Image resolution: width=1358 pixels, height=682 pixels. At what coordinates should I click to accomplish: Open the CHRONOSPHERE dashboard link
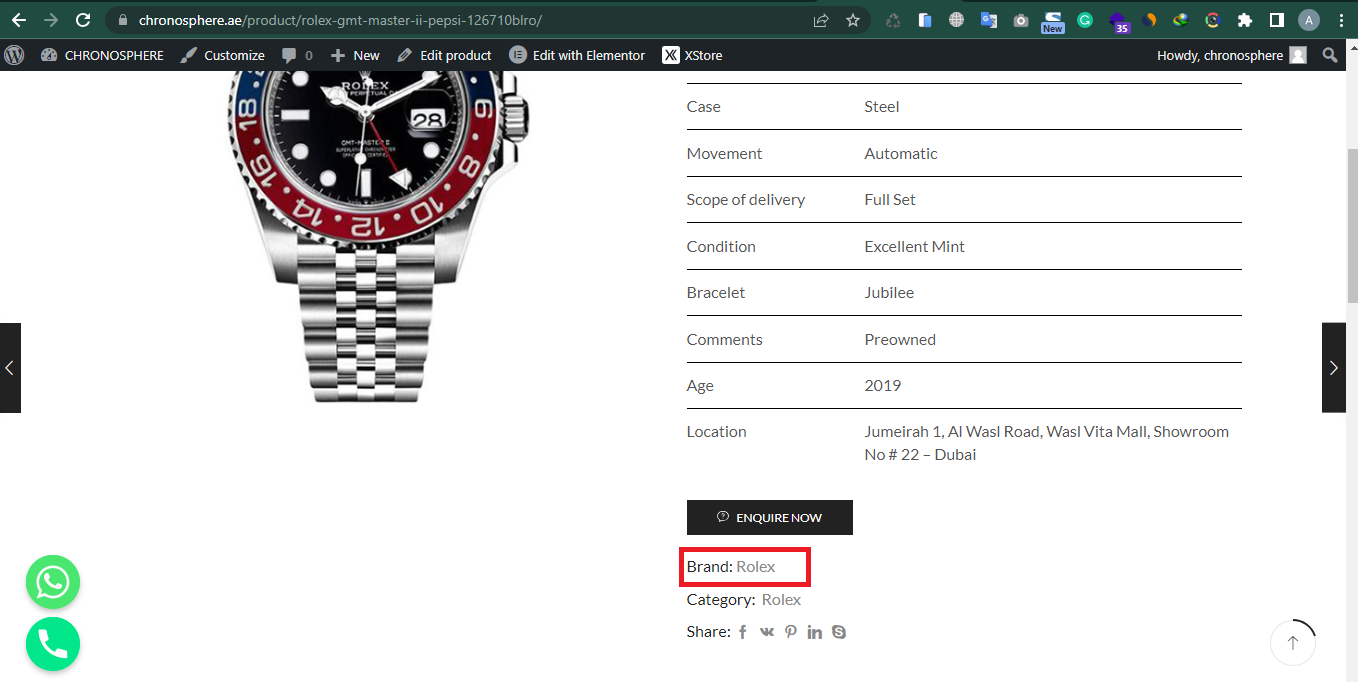pyautogui.click(x=102, y=55)
